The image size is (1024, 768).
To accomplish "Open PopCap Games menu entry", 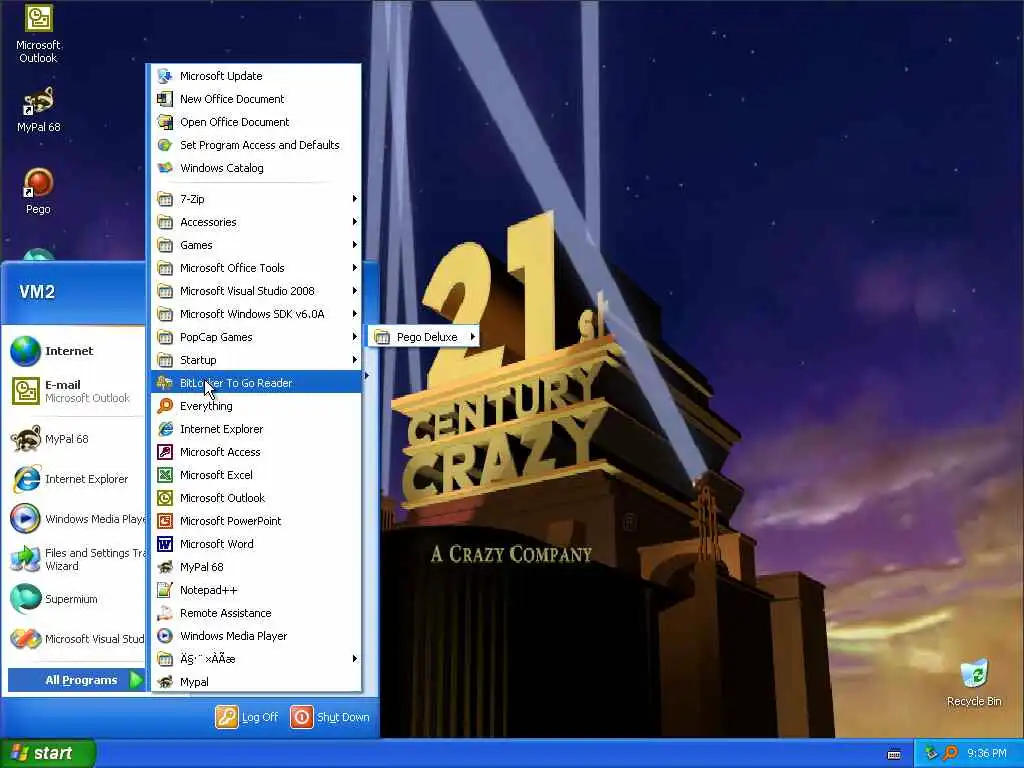I will coord(257,337).
